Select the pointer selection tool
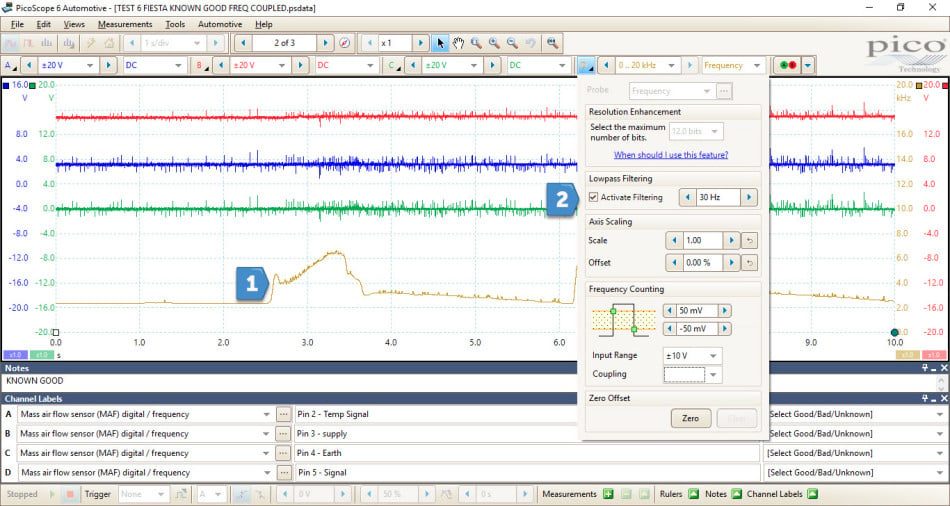The image size is (950, 506). (x=440, y=43)
